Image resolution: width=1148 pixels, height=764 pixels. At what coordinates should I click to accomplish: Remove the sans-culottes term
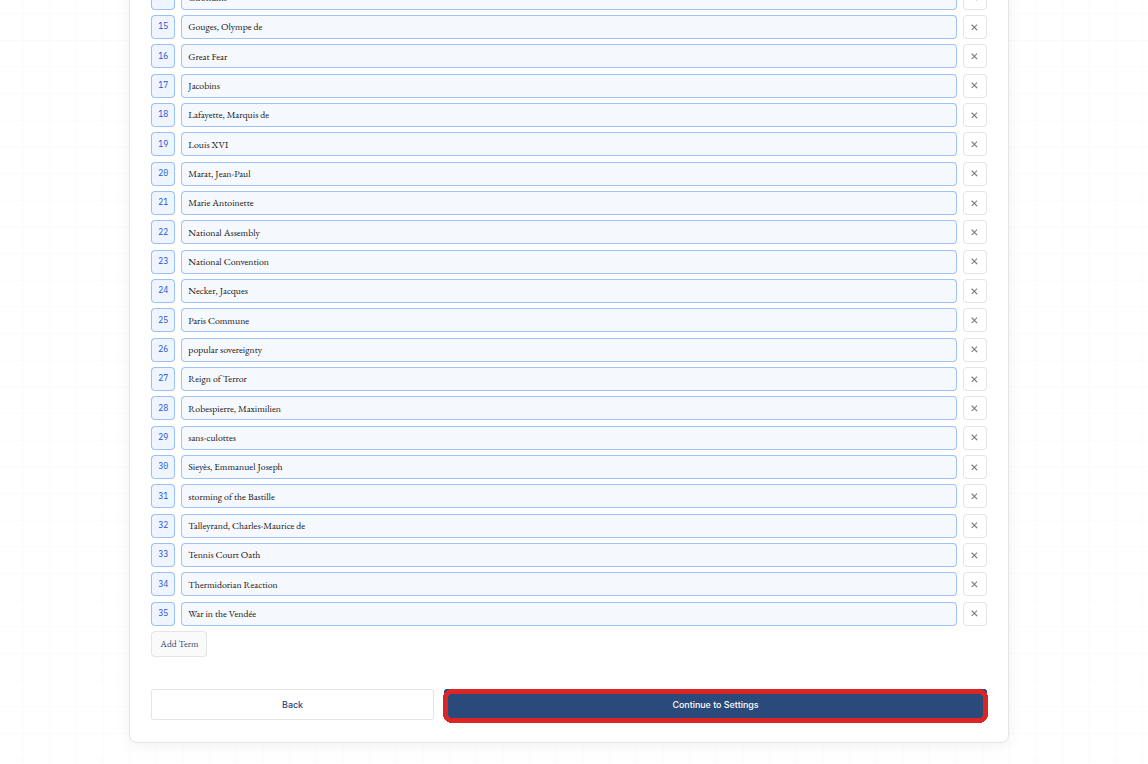point(974,438)
